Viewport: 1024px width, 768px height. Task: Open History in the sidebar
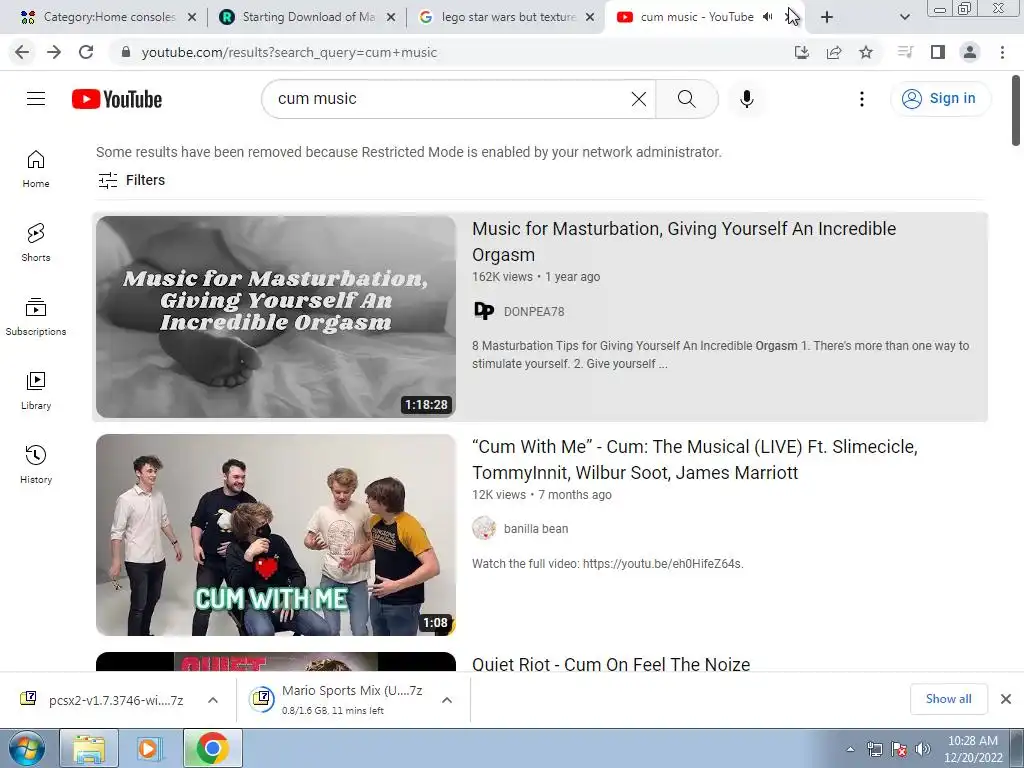36,464
